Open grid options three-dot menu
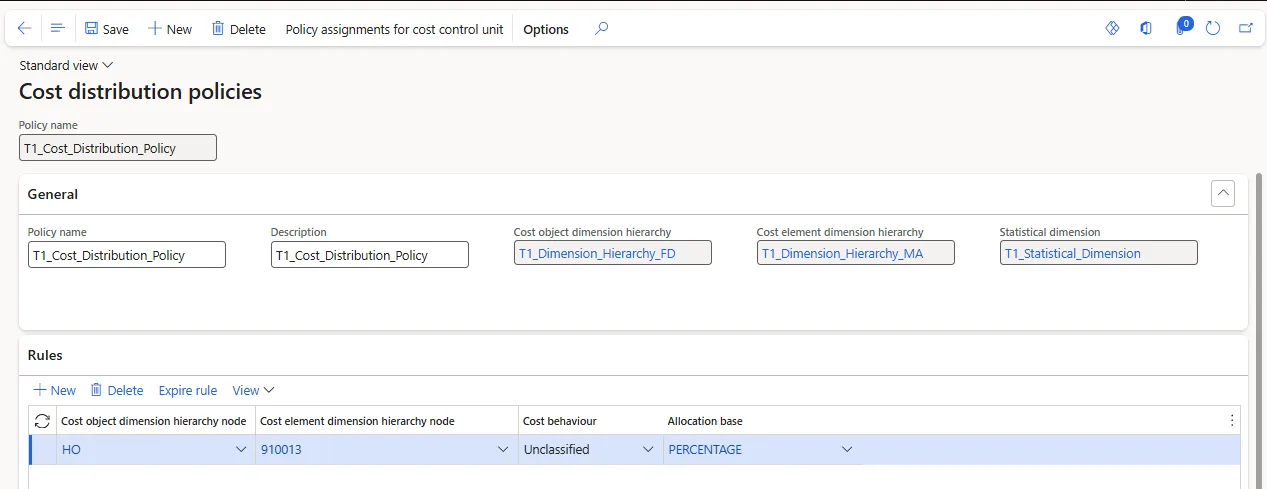Image resolution: width=1267 pixels, height=489 pixels. pyautogui.click(x=1232, y=421)
